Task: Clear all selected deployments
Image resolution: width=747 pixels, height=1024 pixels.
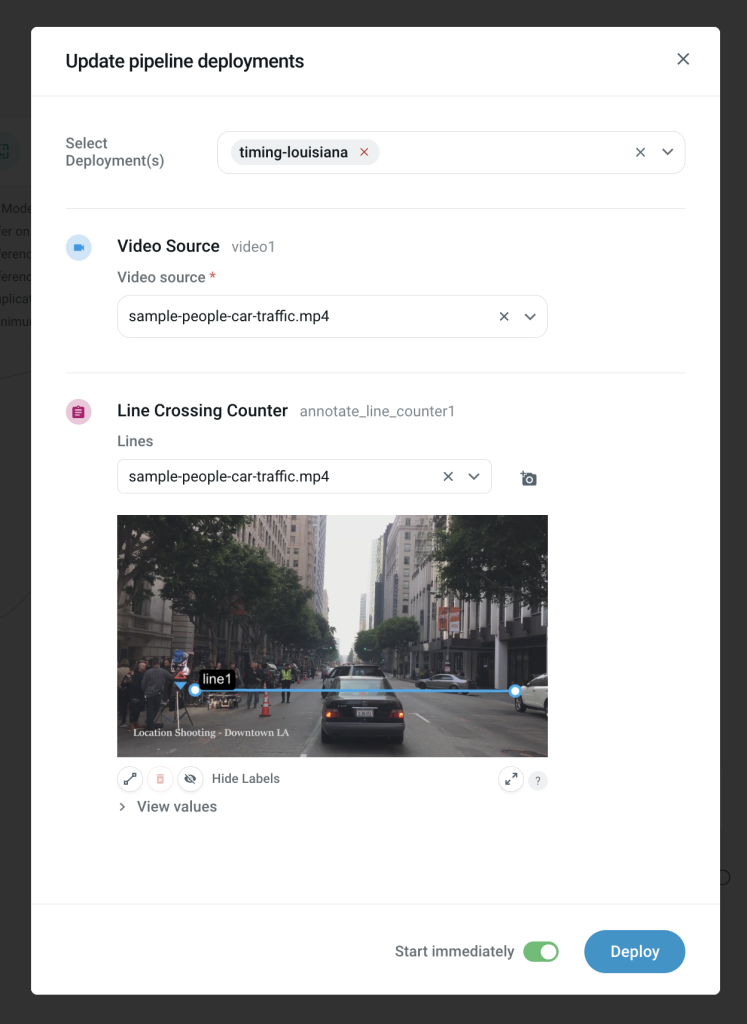Action: (641, 152)
